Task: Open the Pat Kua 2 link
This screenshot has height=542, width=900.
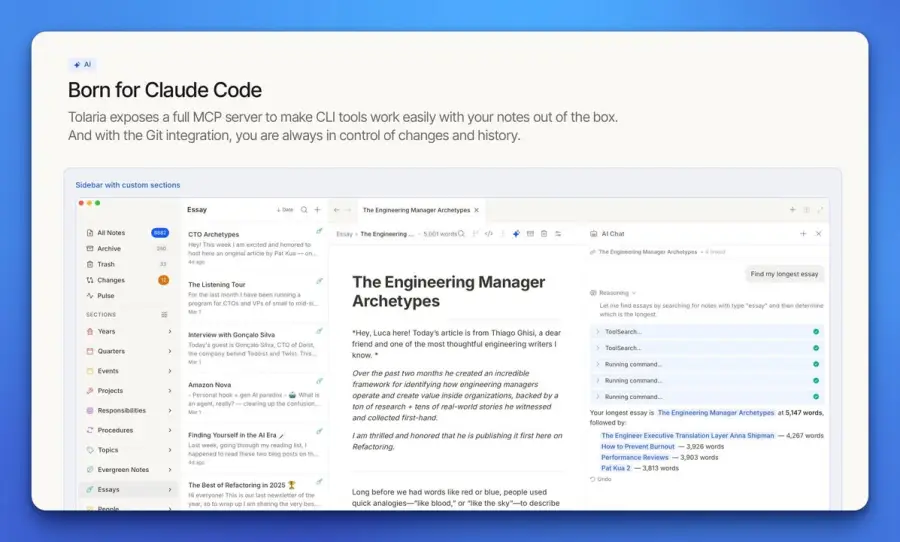Action: [x=616, y=469]
